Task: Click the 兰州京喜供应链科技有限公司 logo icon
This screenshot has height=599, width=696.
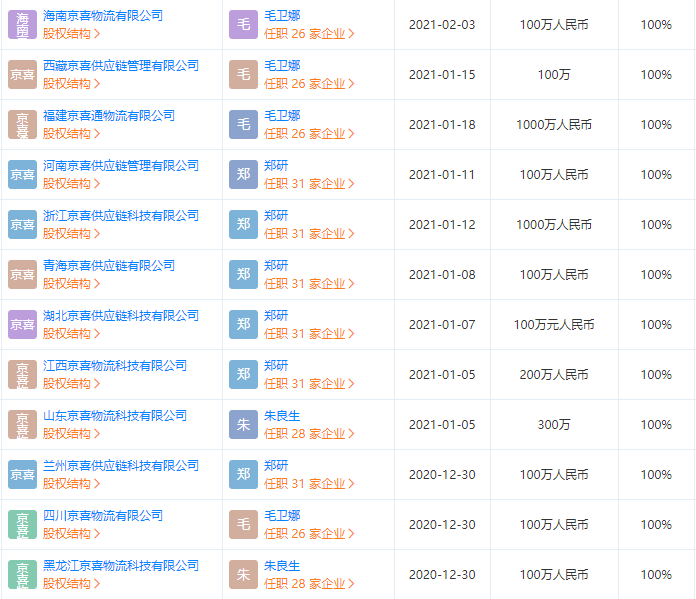Action: [22, 475]
